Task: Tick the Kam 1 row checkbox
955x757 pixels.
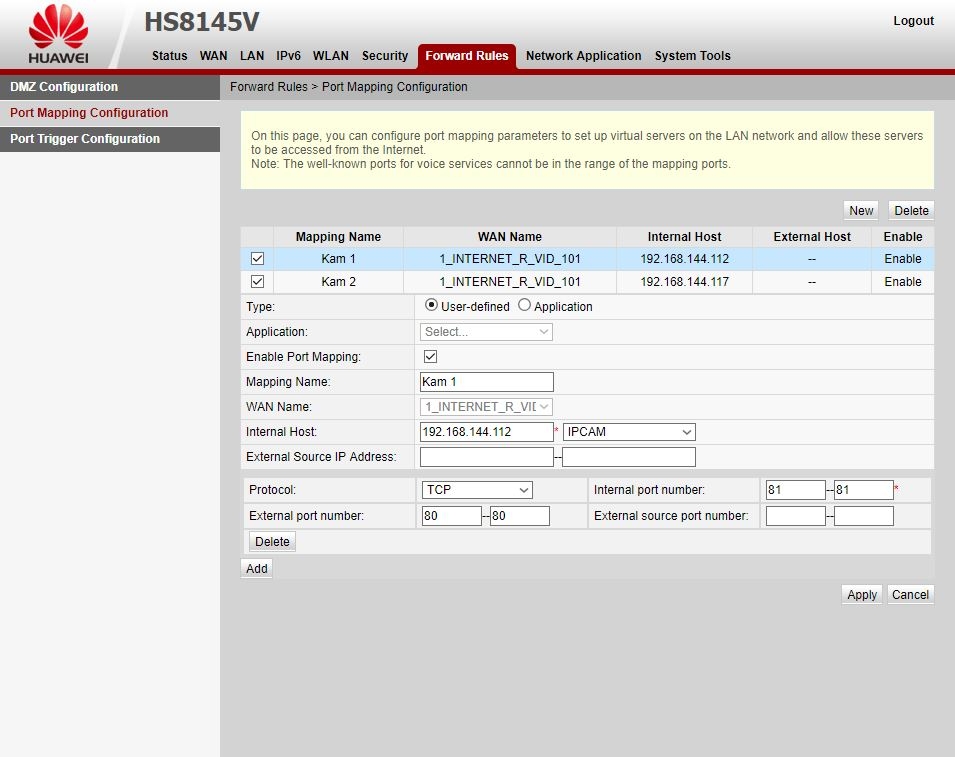Action: coord(258,259)
